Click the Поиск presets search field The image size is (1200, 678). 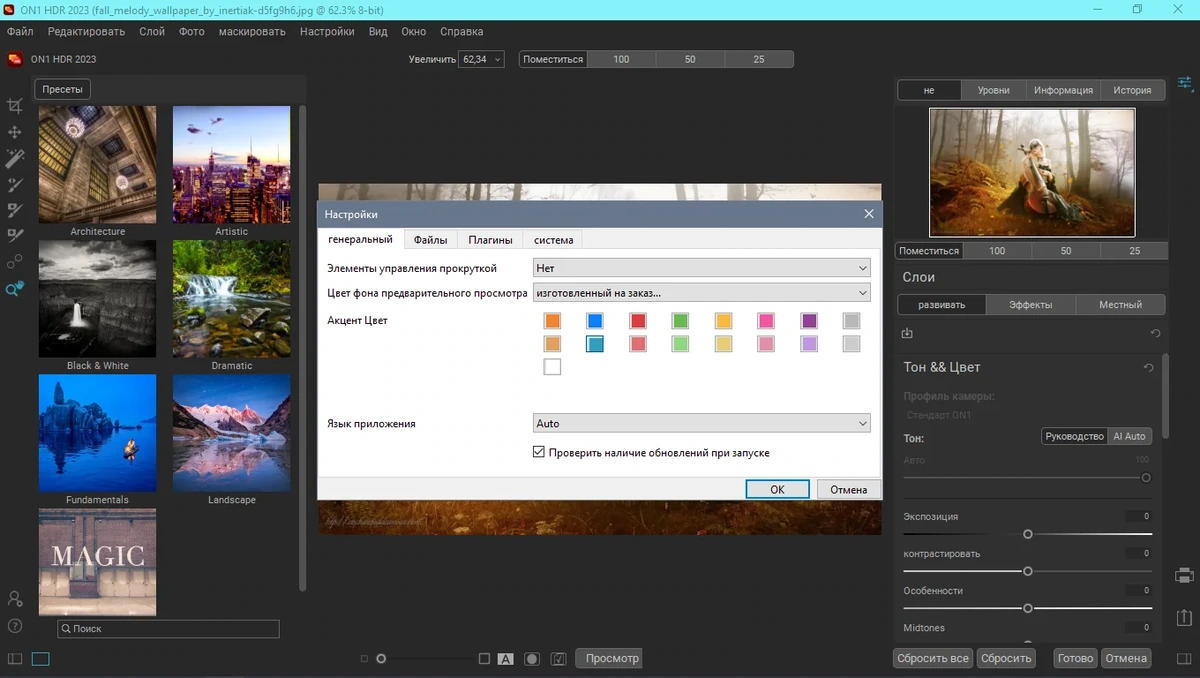click(x=168, y=629)
